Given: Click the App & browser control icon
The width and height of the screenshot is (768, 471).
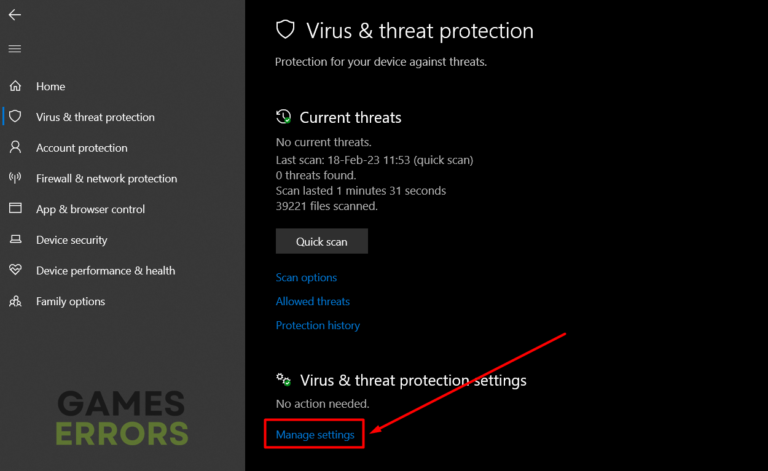Looking at the screenshot, I should (15, 209).
